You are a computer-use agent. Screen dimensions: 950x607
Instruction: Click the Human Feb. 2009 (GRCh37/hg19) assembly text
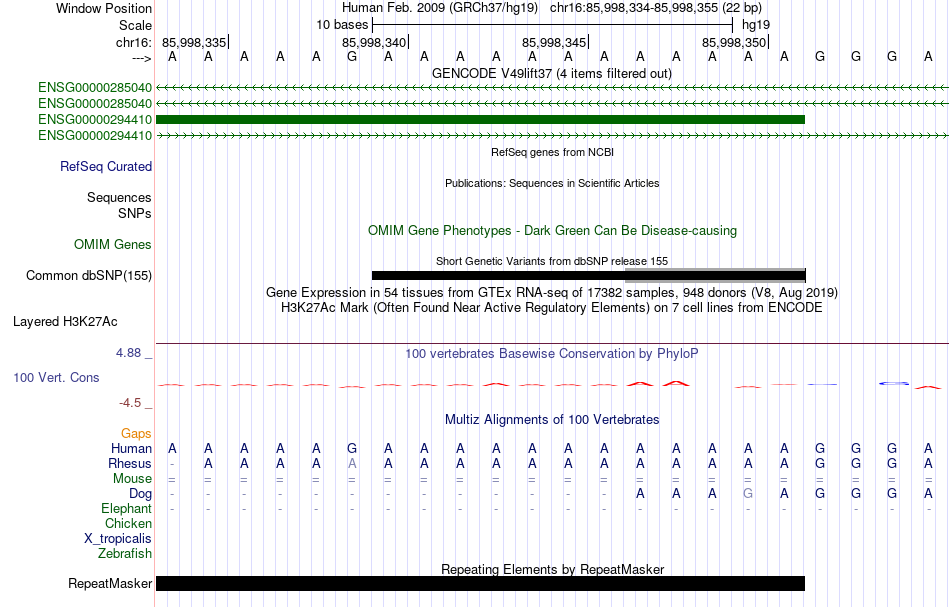pos(440,8)
